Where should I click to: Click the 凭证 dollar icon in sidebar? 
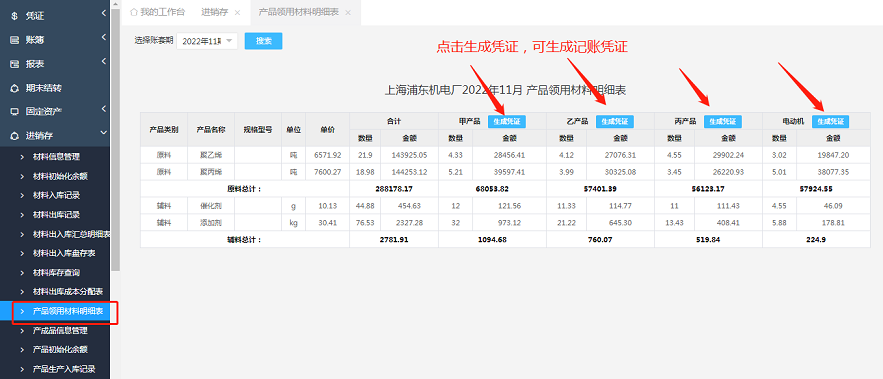point(15,16)
